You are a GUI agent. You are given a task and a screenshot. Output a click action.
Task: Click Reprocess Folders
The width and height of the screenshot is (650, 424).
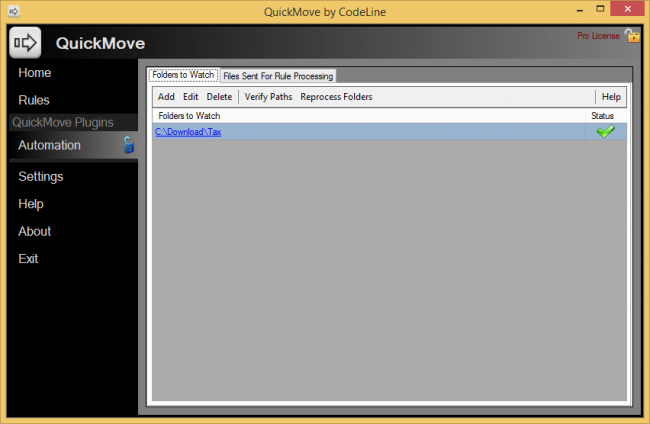point(336,97)
